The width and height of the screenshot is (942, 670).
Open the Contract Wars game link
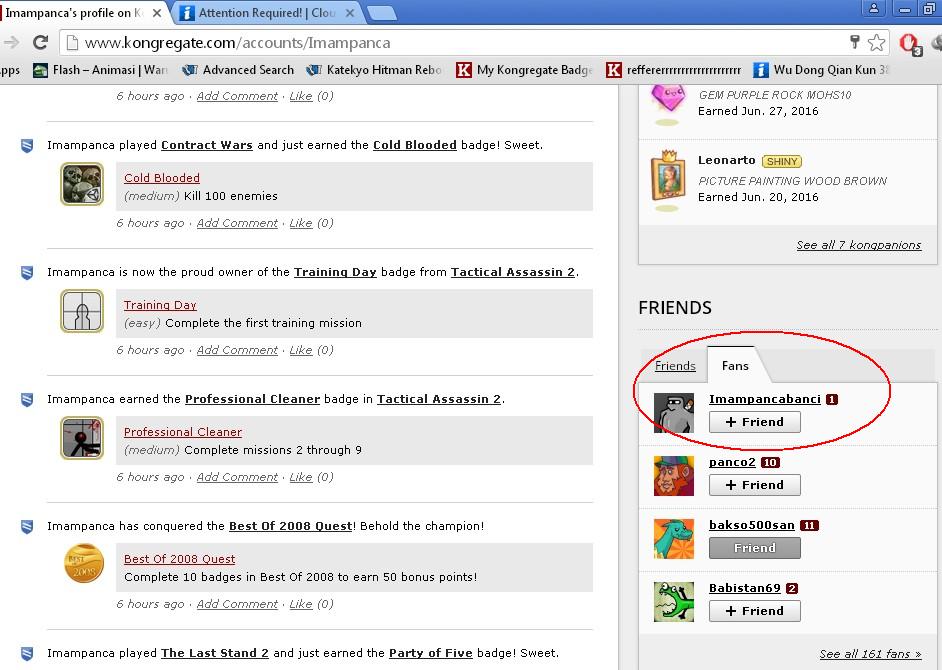(x=207, y=145)
